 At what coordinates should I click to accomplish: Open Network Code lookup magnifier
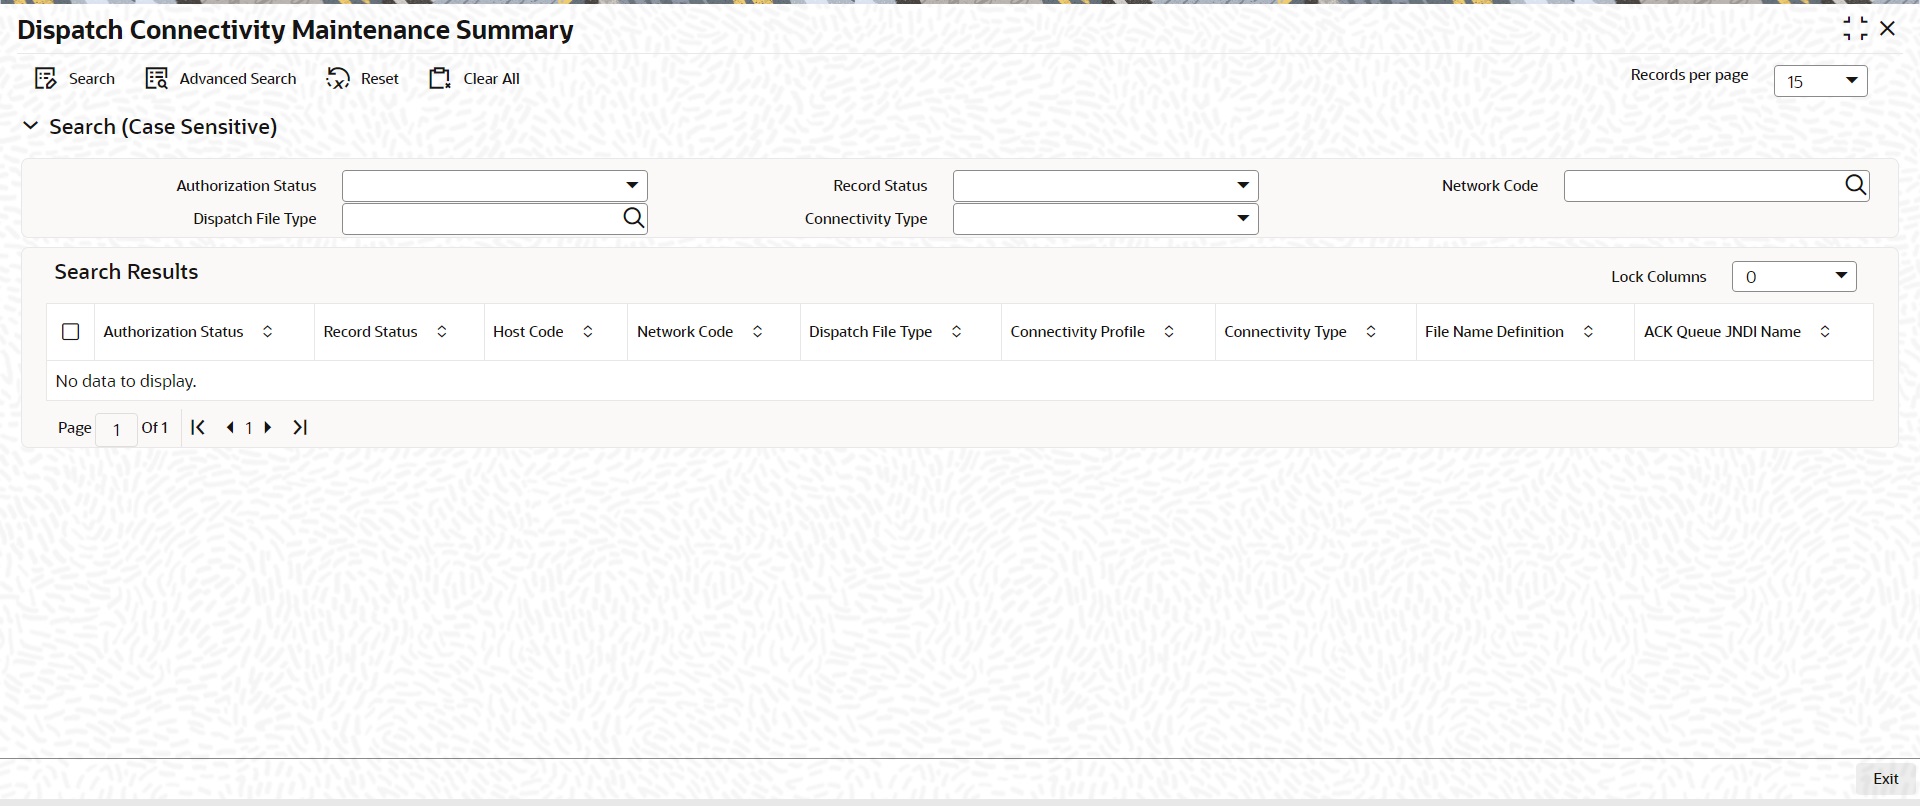tap(1855, 185)
